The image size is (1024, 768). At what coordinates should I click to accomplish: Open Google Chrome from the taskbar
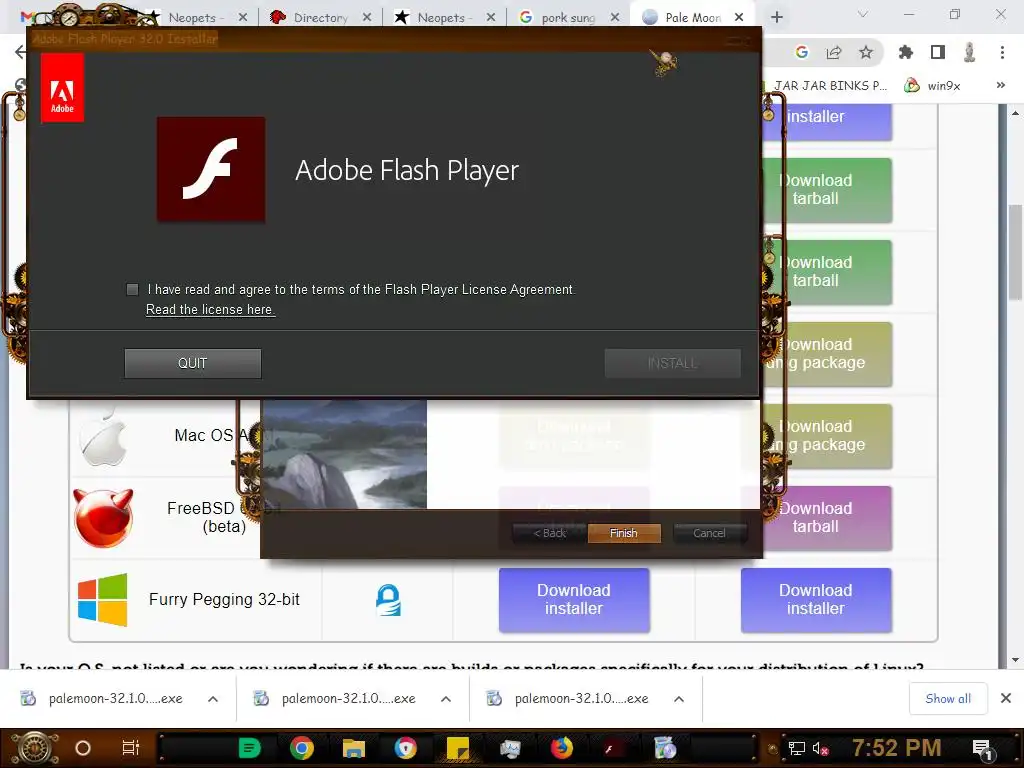[301, 748]
